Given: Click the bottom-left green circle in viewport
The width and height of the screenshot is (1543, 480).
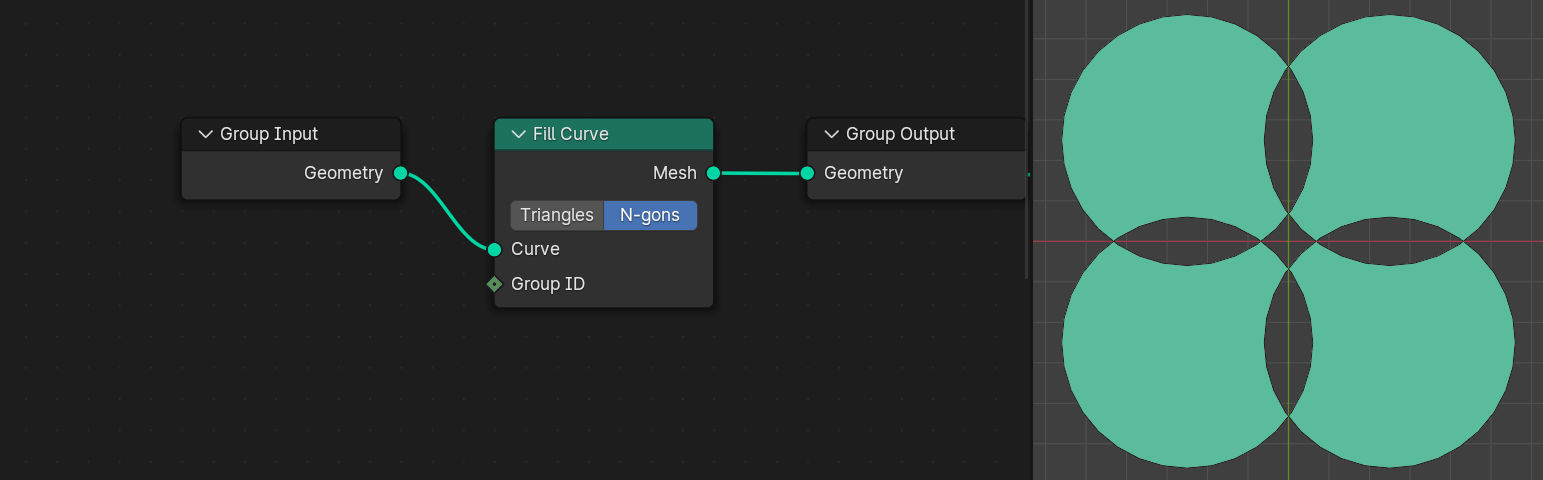Looking at the screenshot, I should (1160, 360).
